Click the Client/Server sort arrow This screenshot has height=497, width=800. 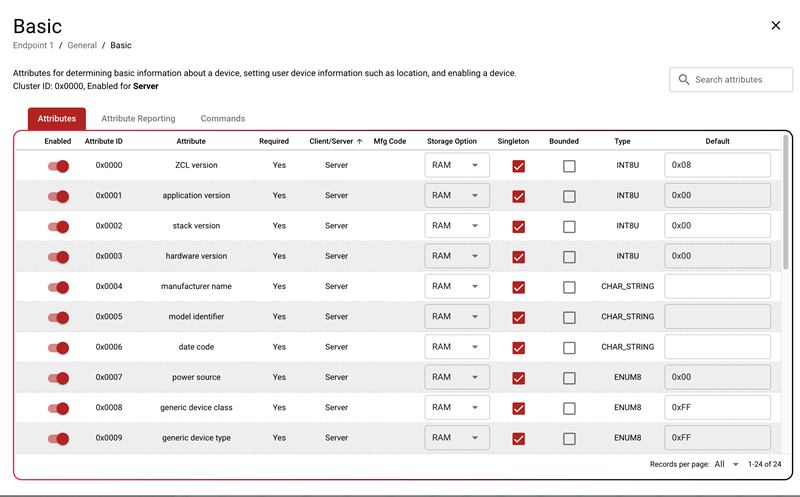[x=359, y=142]
